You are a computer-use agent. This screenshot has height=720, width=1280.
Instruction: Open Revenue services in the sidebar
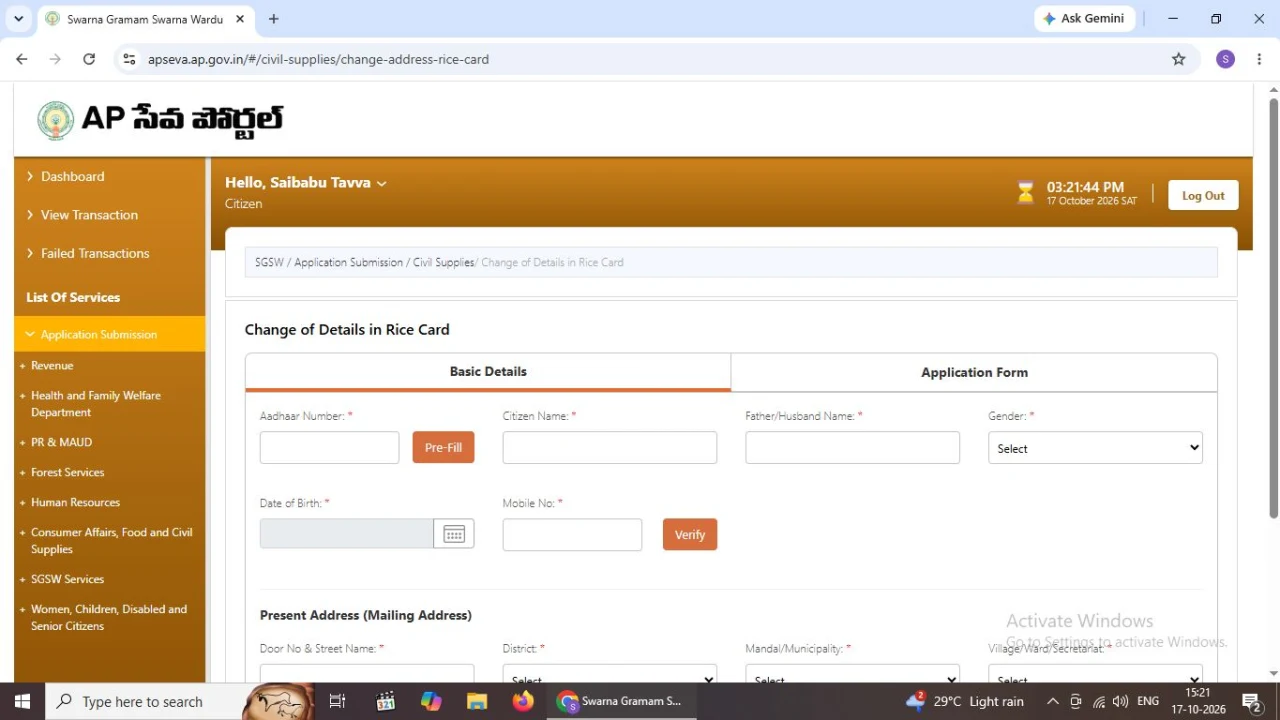pyautogui.click(x=52, y=365)
